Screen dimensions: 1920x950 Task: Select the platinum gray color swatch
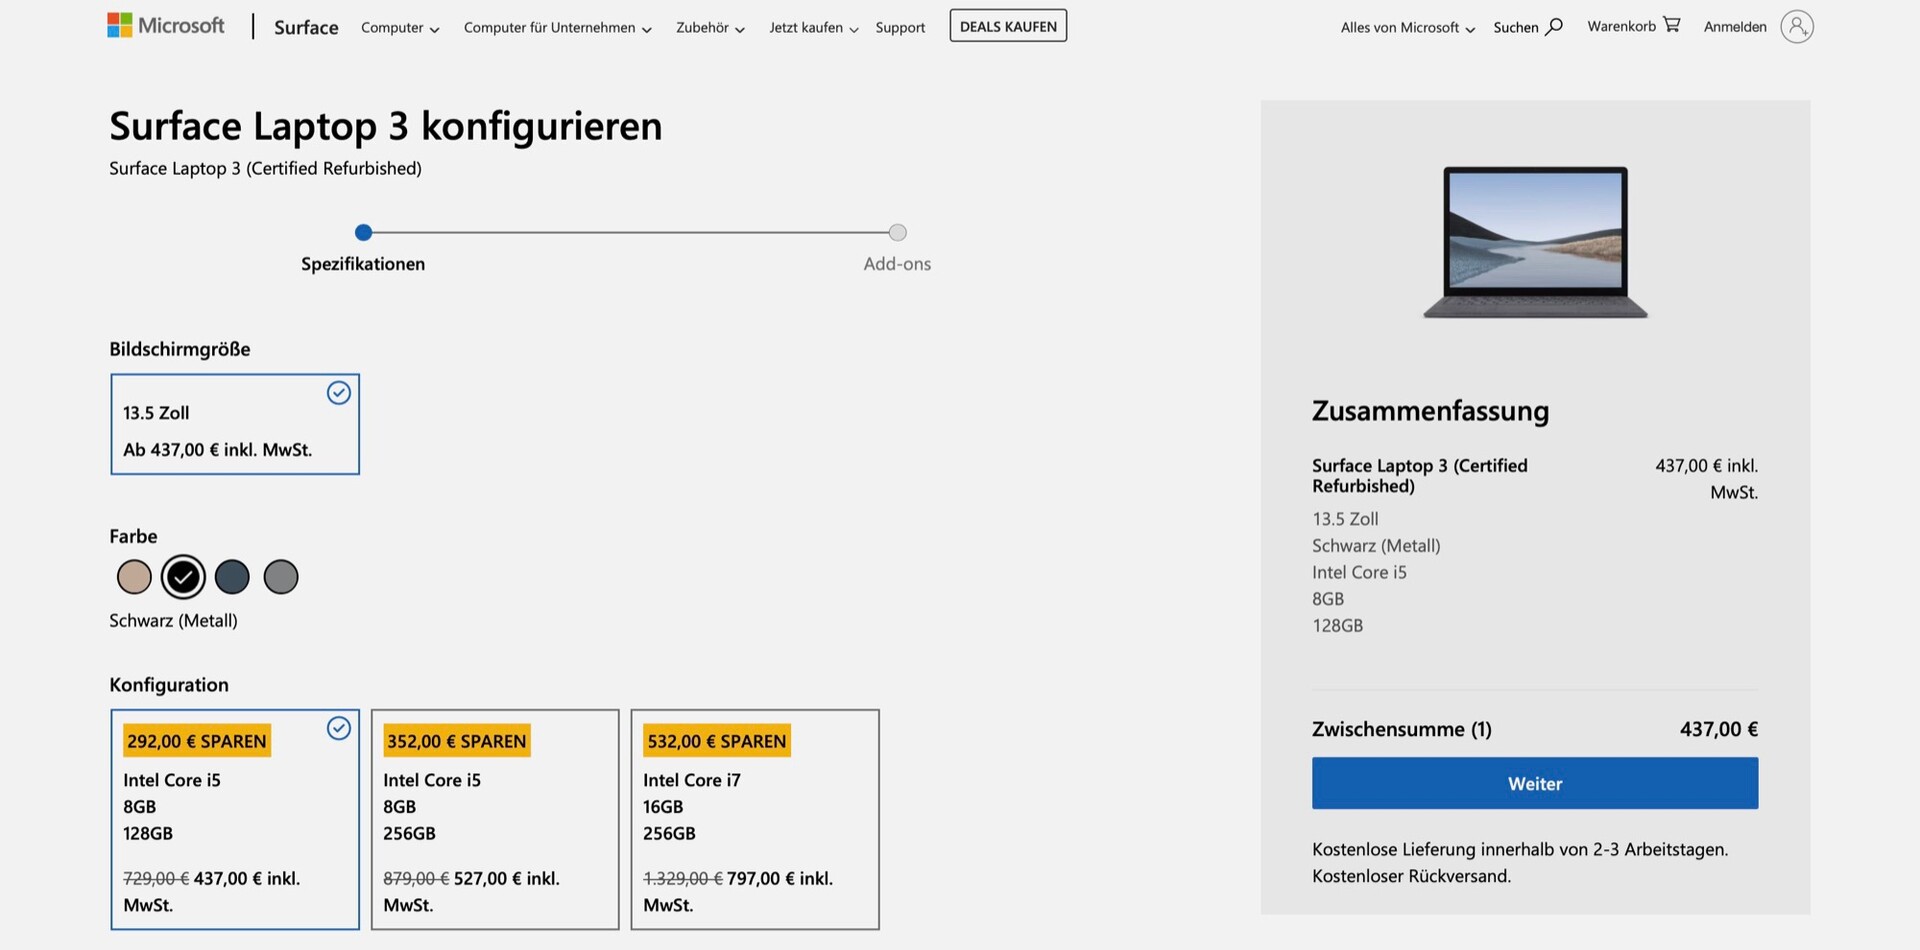281,577
